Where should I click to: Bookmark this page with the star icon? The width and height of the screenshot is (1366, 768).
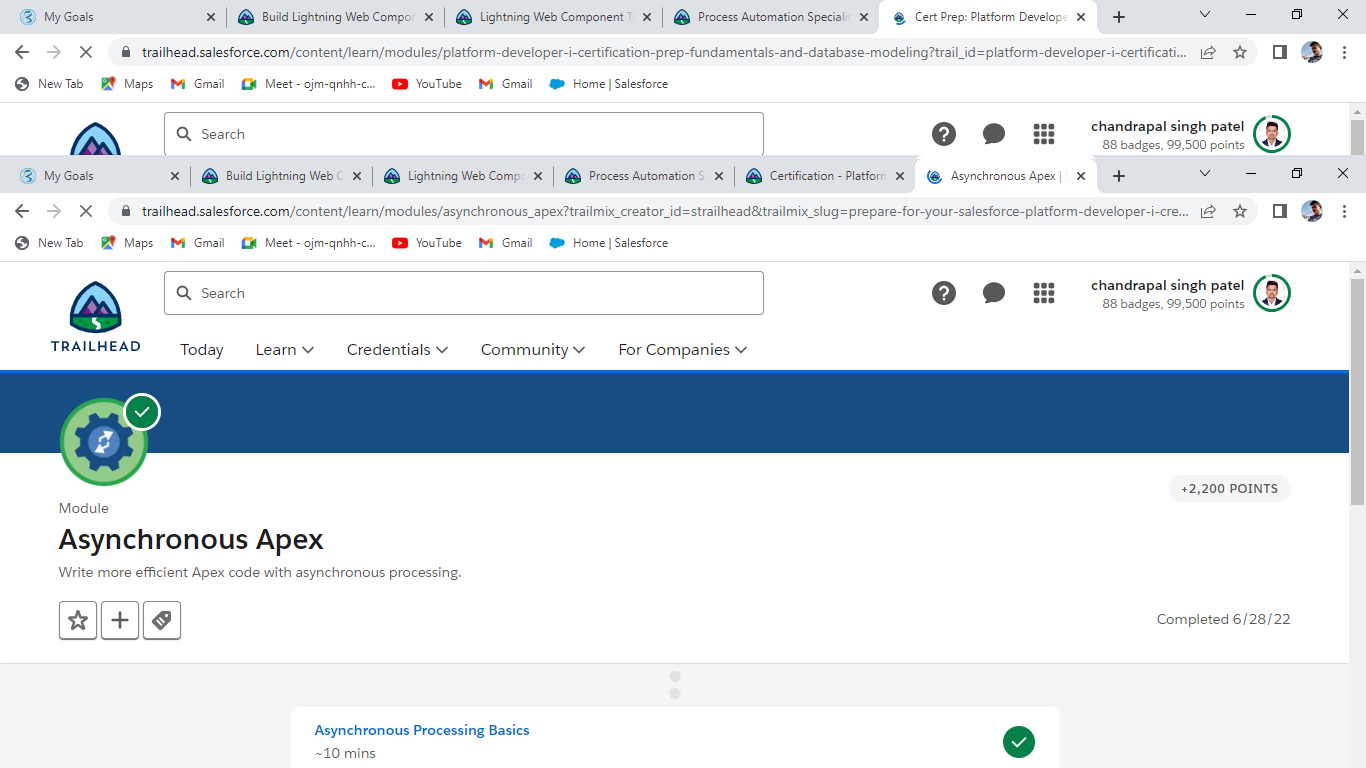(1240, 211)
